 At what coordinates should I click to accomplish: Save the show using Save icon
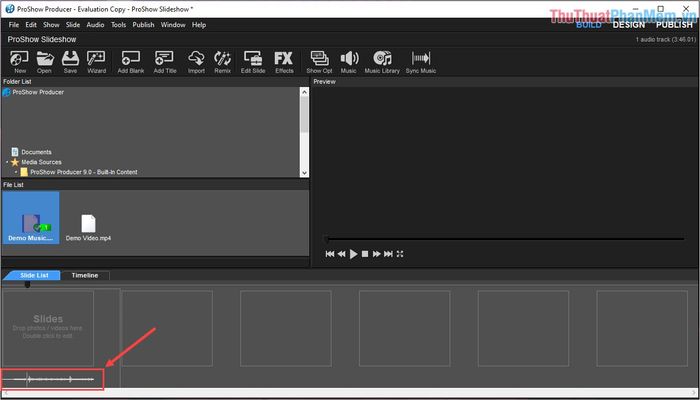point(70,62)
